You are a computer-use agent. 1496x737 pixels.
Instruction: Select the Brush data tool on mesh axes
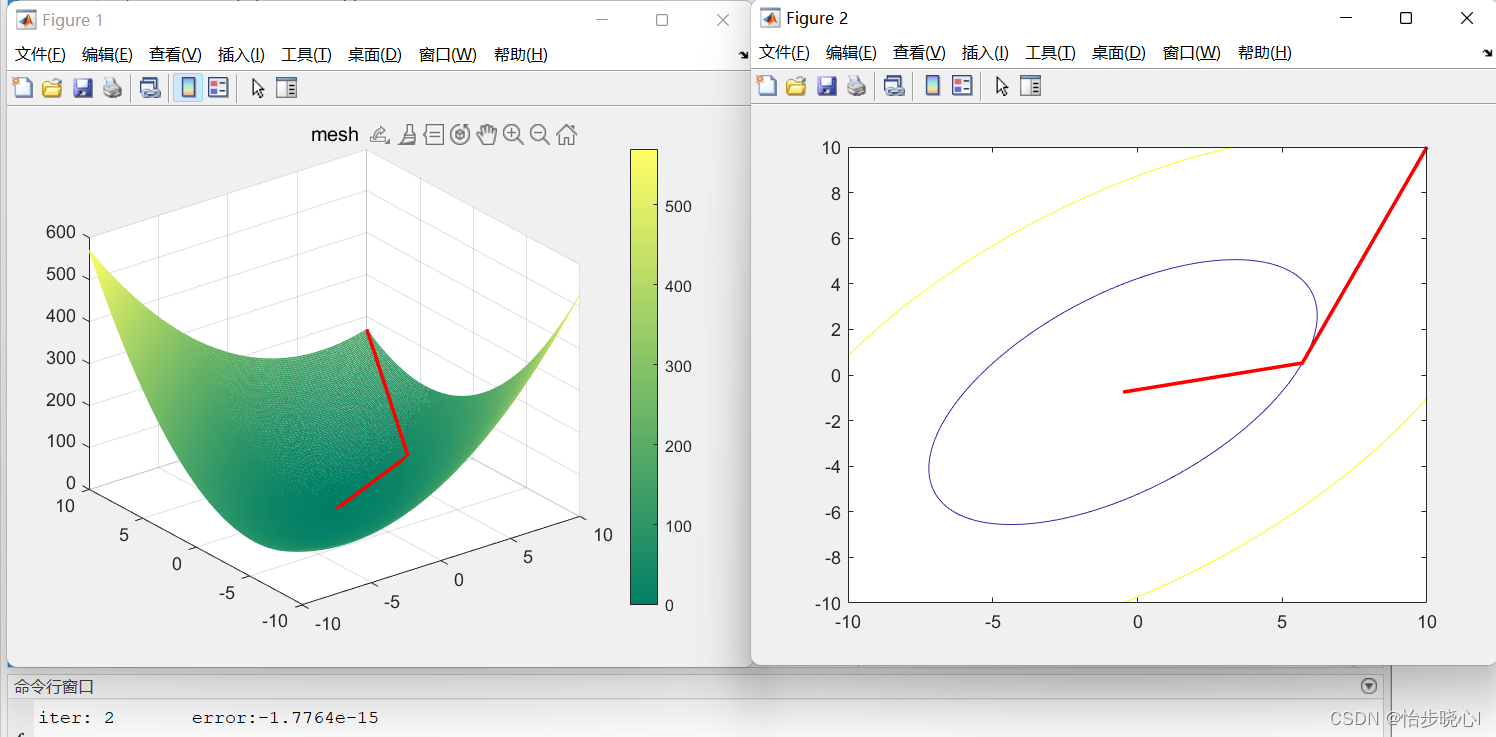click(x=407, y=134)
